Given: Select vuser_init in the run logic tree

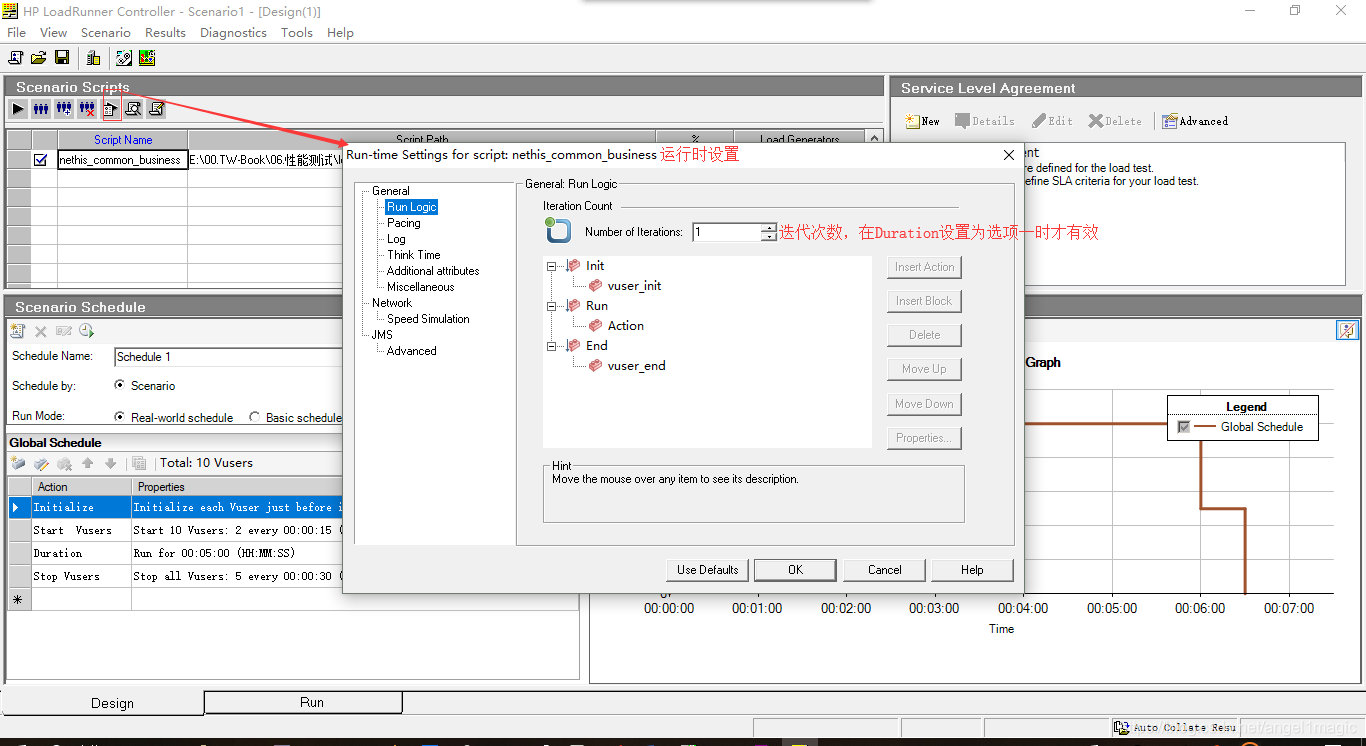Looking at the screenshot, I should 634,286.
